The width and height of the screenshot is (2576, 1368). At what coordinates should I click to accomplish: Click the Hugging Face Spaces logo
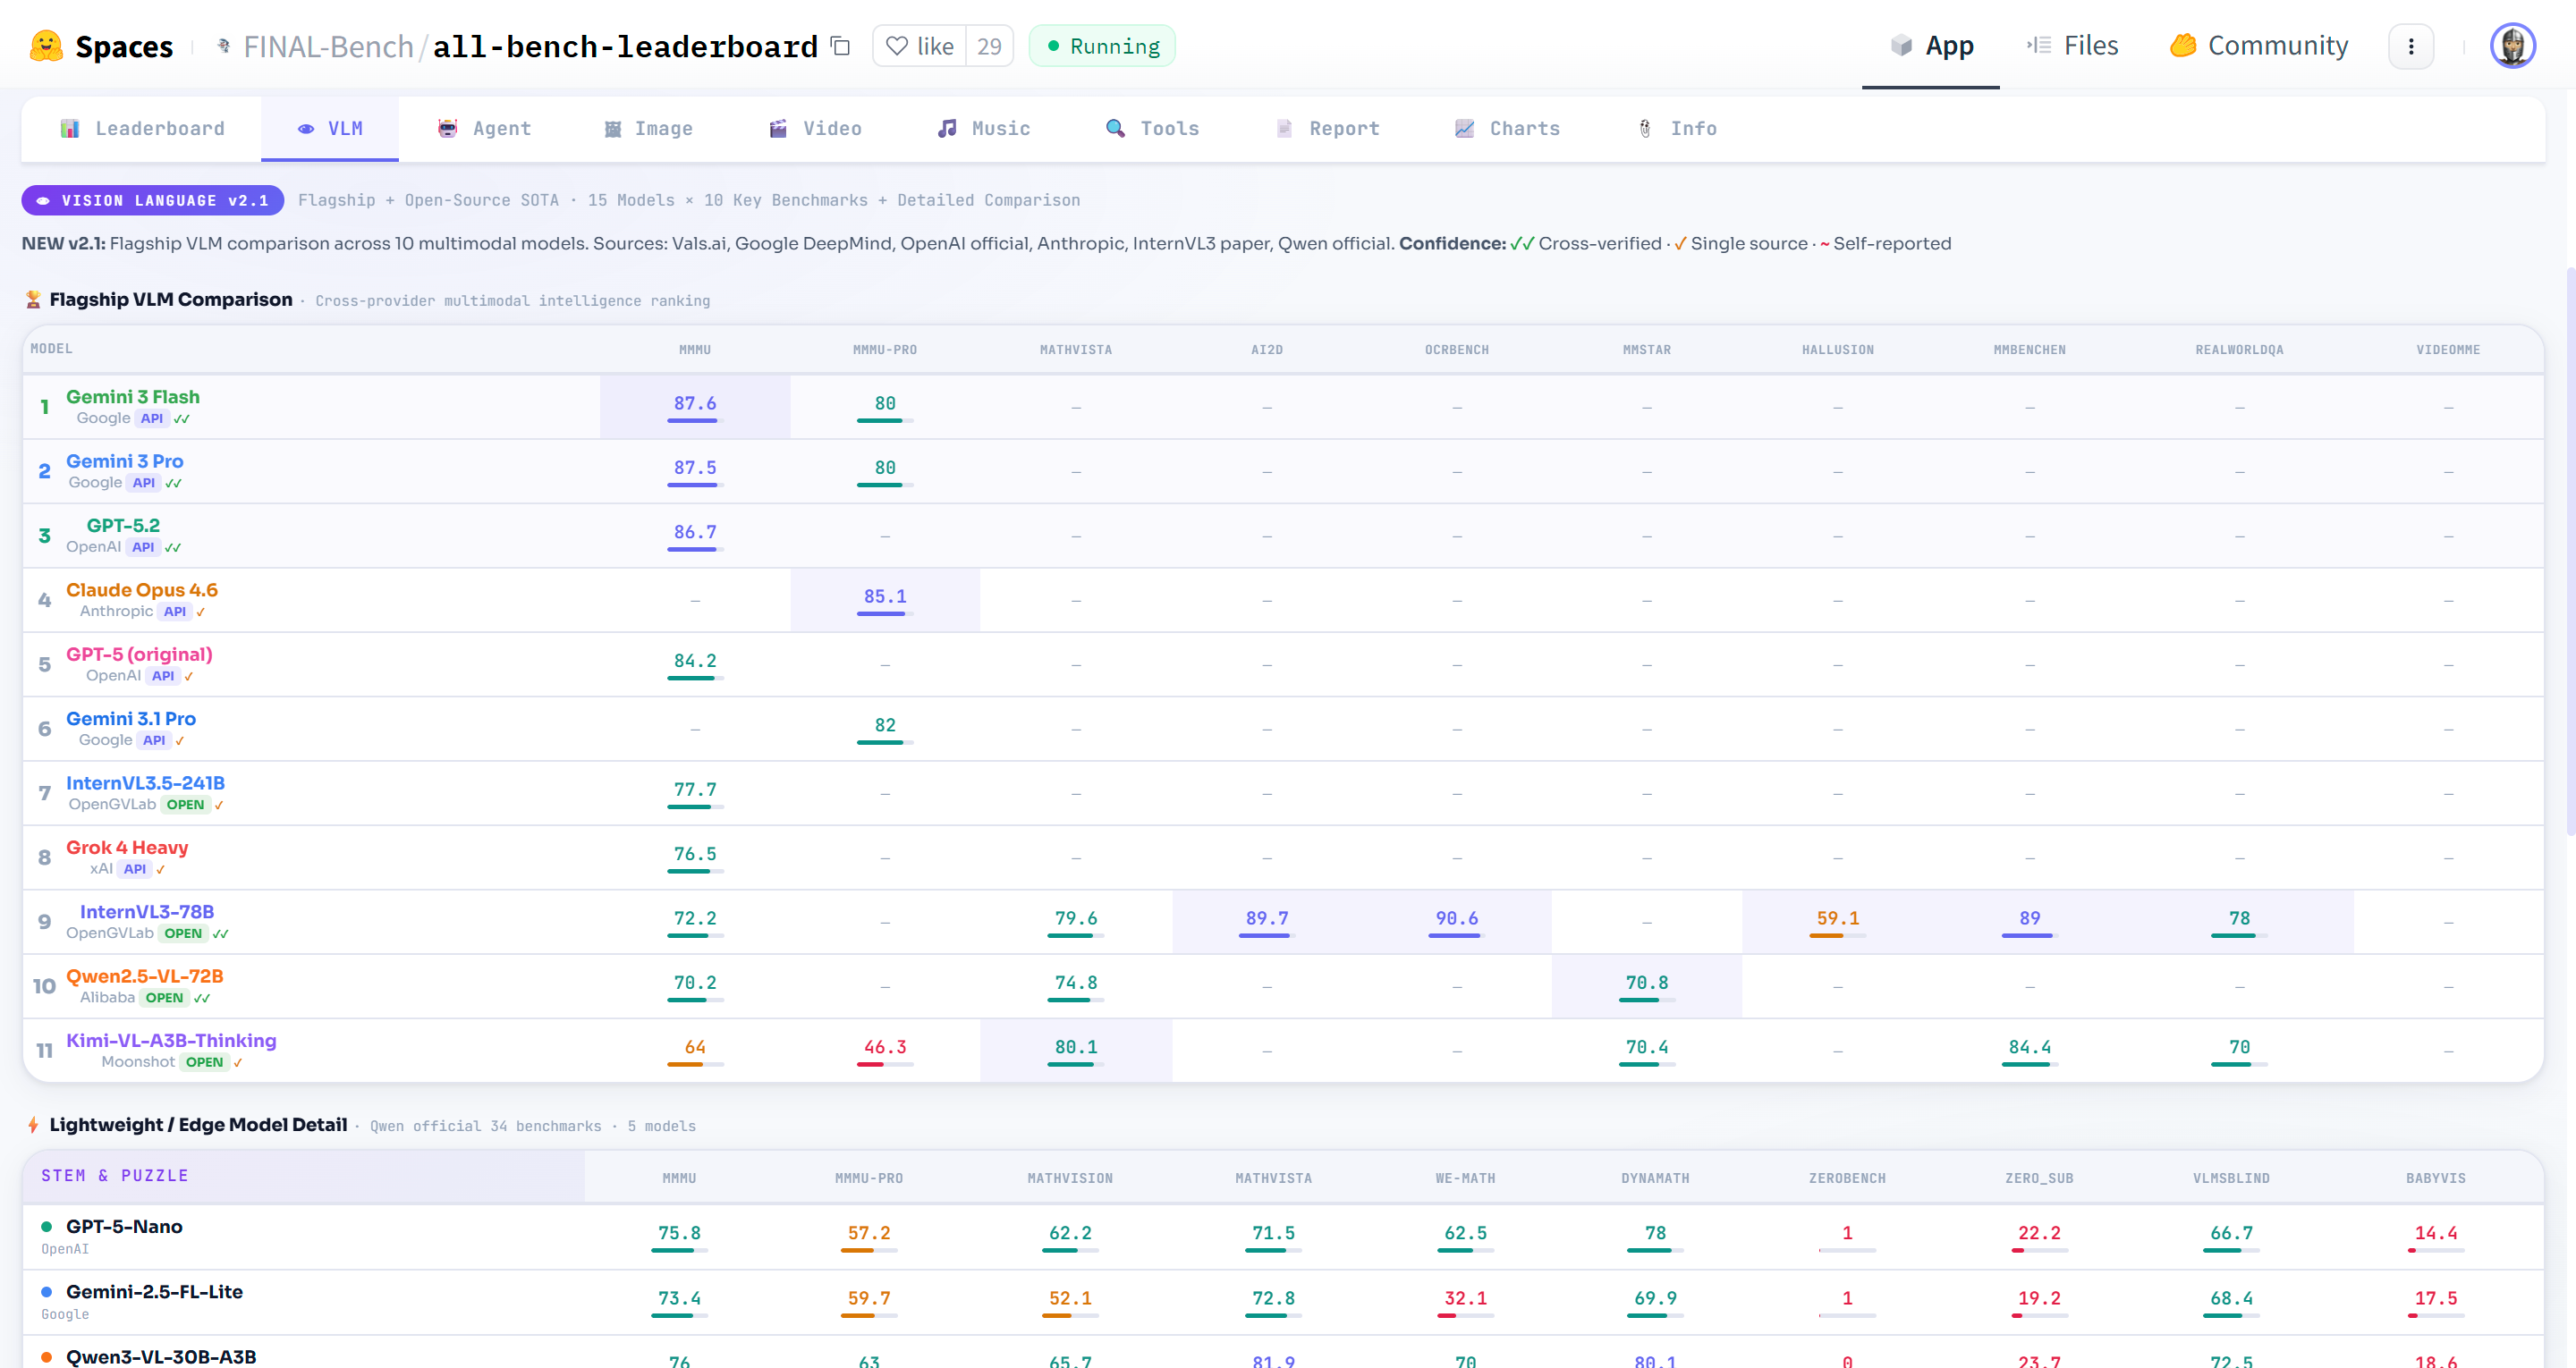pos(46,46)
